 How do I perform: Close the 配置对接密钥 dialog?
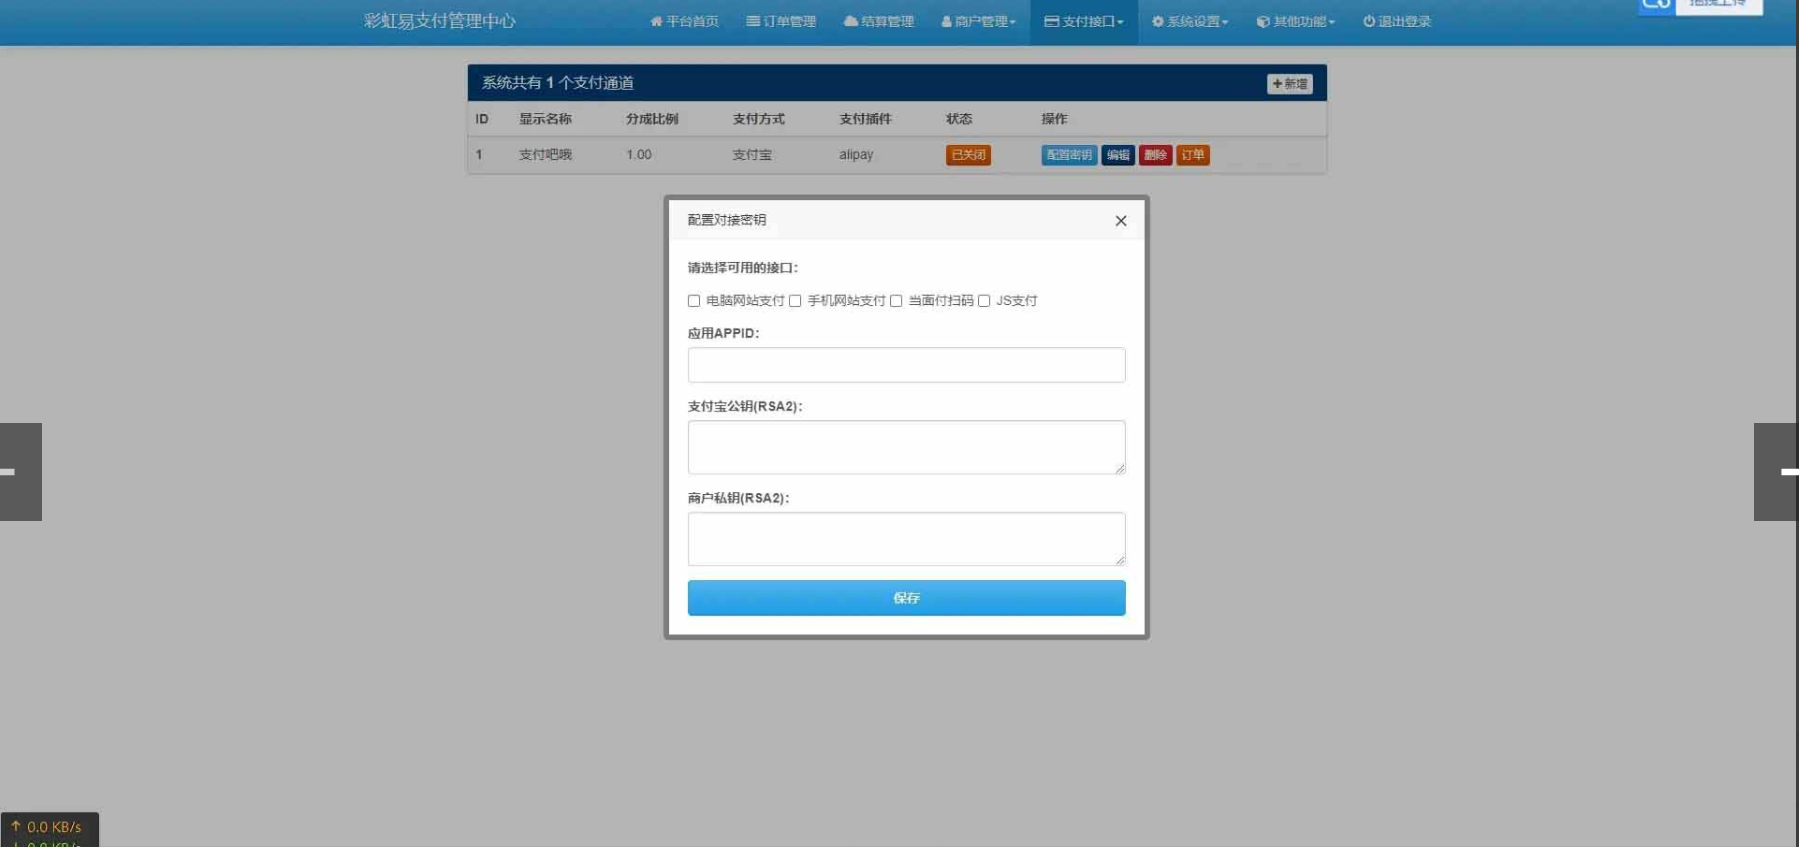pyautogui.click(x=1120, y=221)
